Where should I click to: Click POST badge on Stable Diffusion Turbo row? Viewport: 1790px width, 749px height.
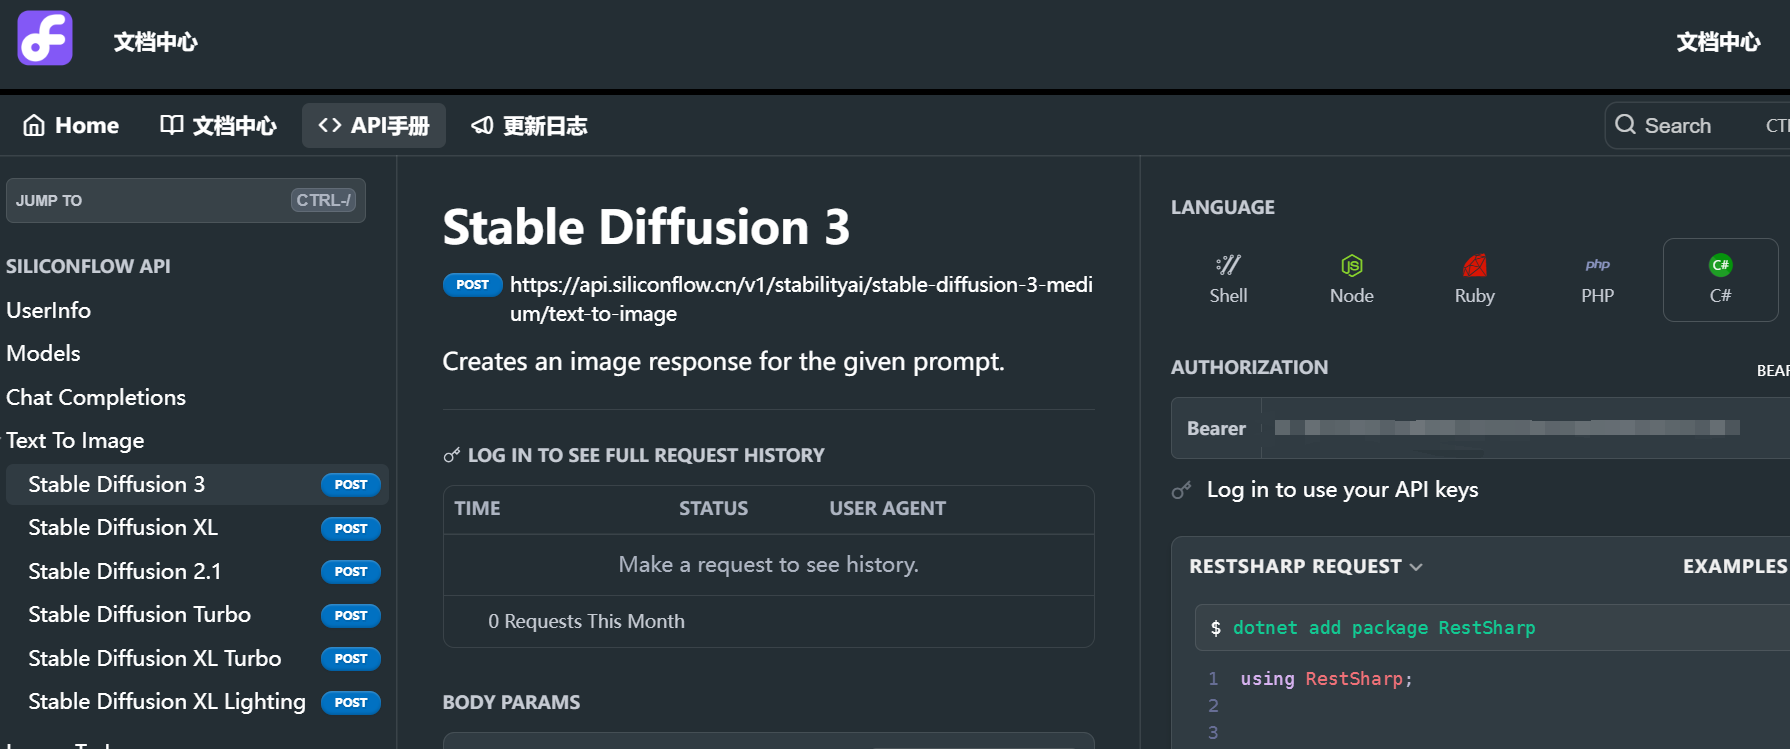click(x=351, y=615)
